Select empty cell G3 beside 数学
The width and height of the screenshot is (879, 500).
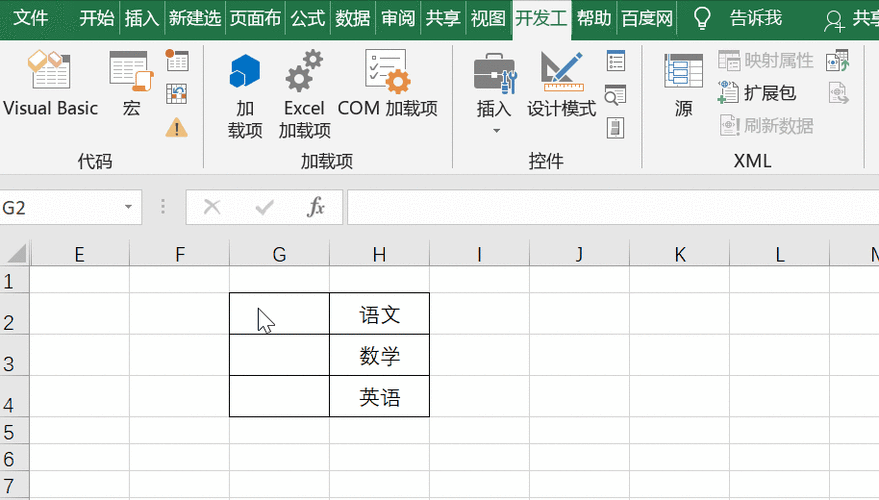click(279, 355)
